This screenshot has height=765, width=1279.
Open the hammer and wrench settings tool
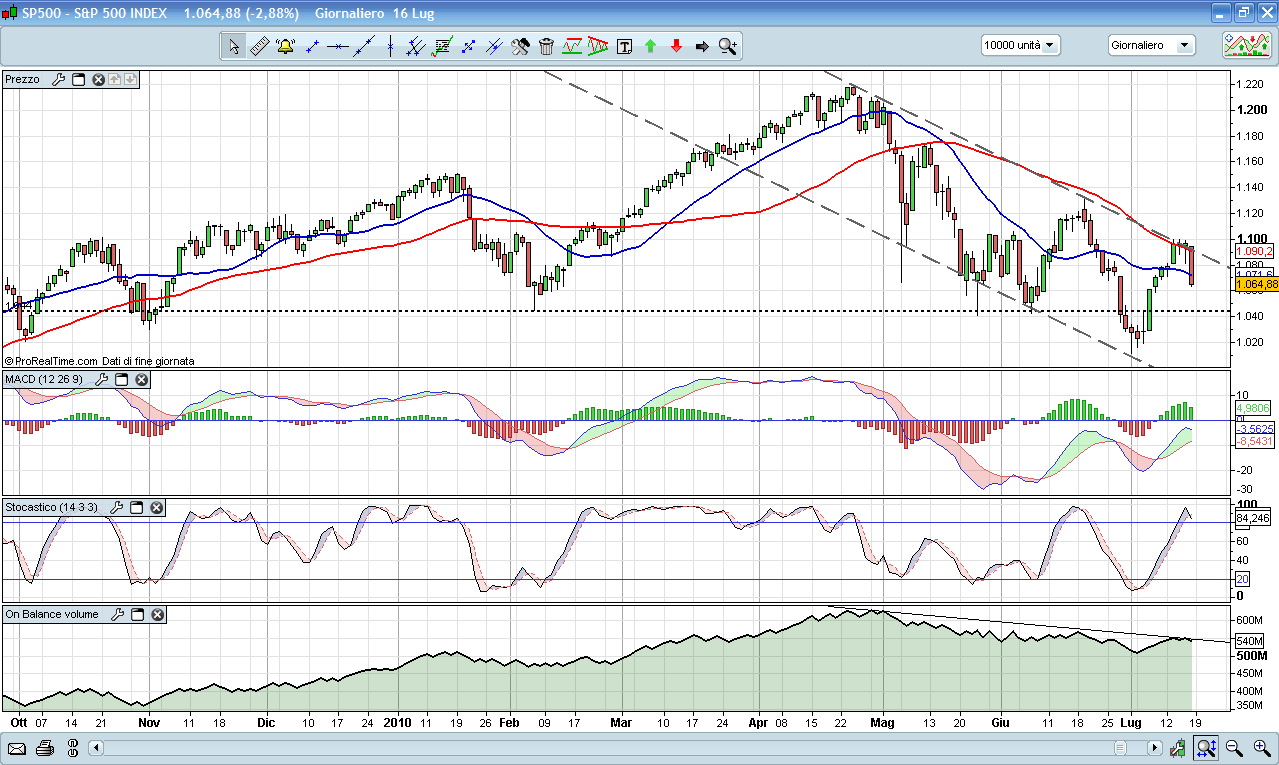tap(520, 46)
